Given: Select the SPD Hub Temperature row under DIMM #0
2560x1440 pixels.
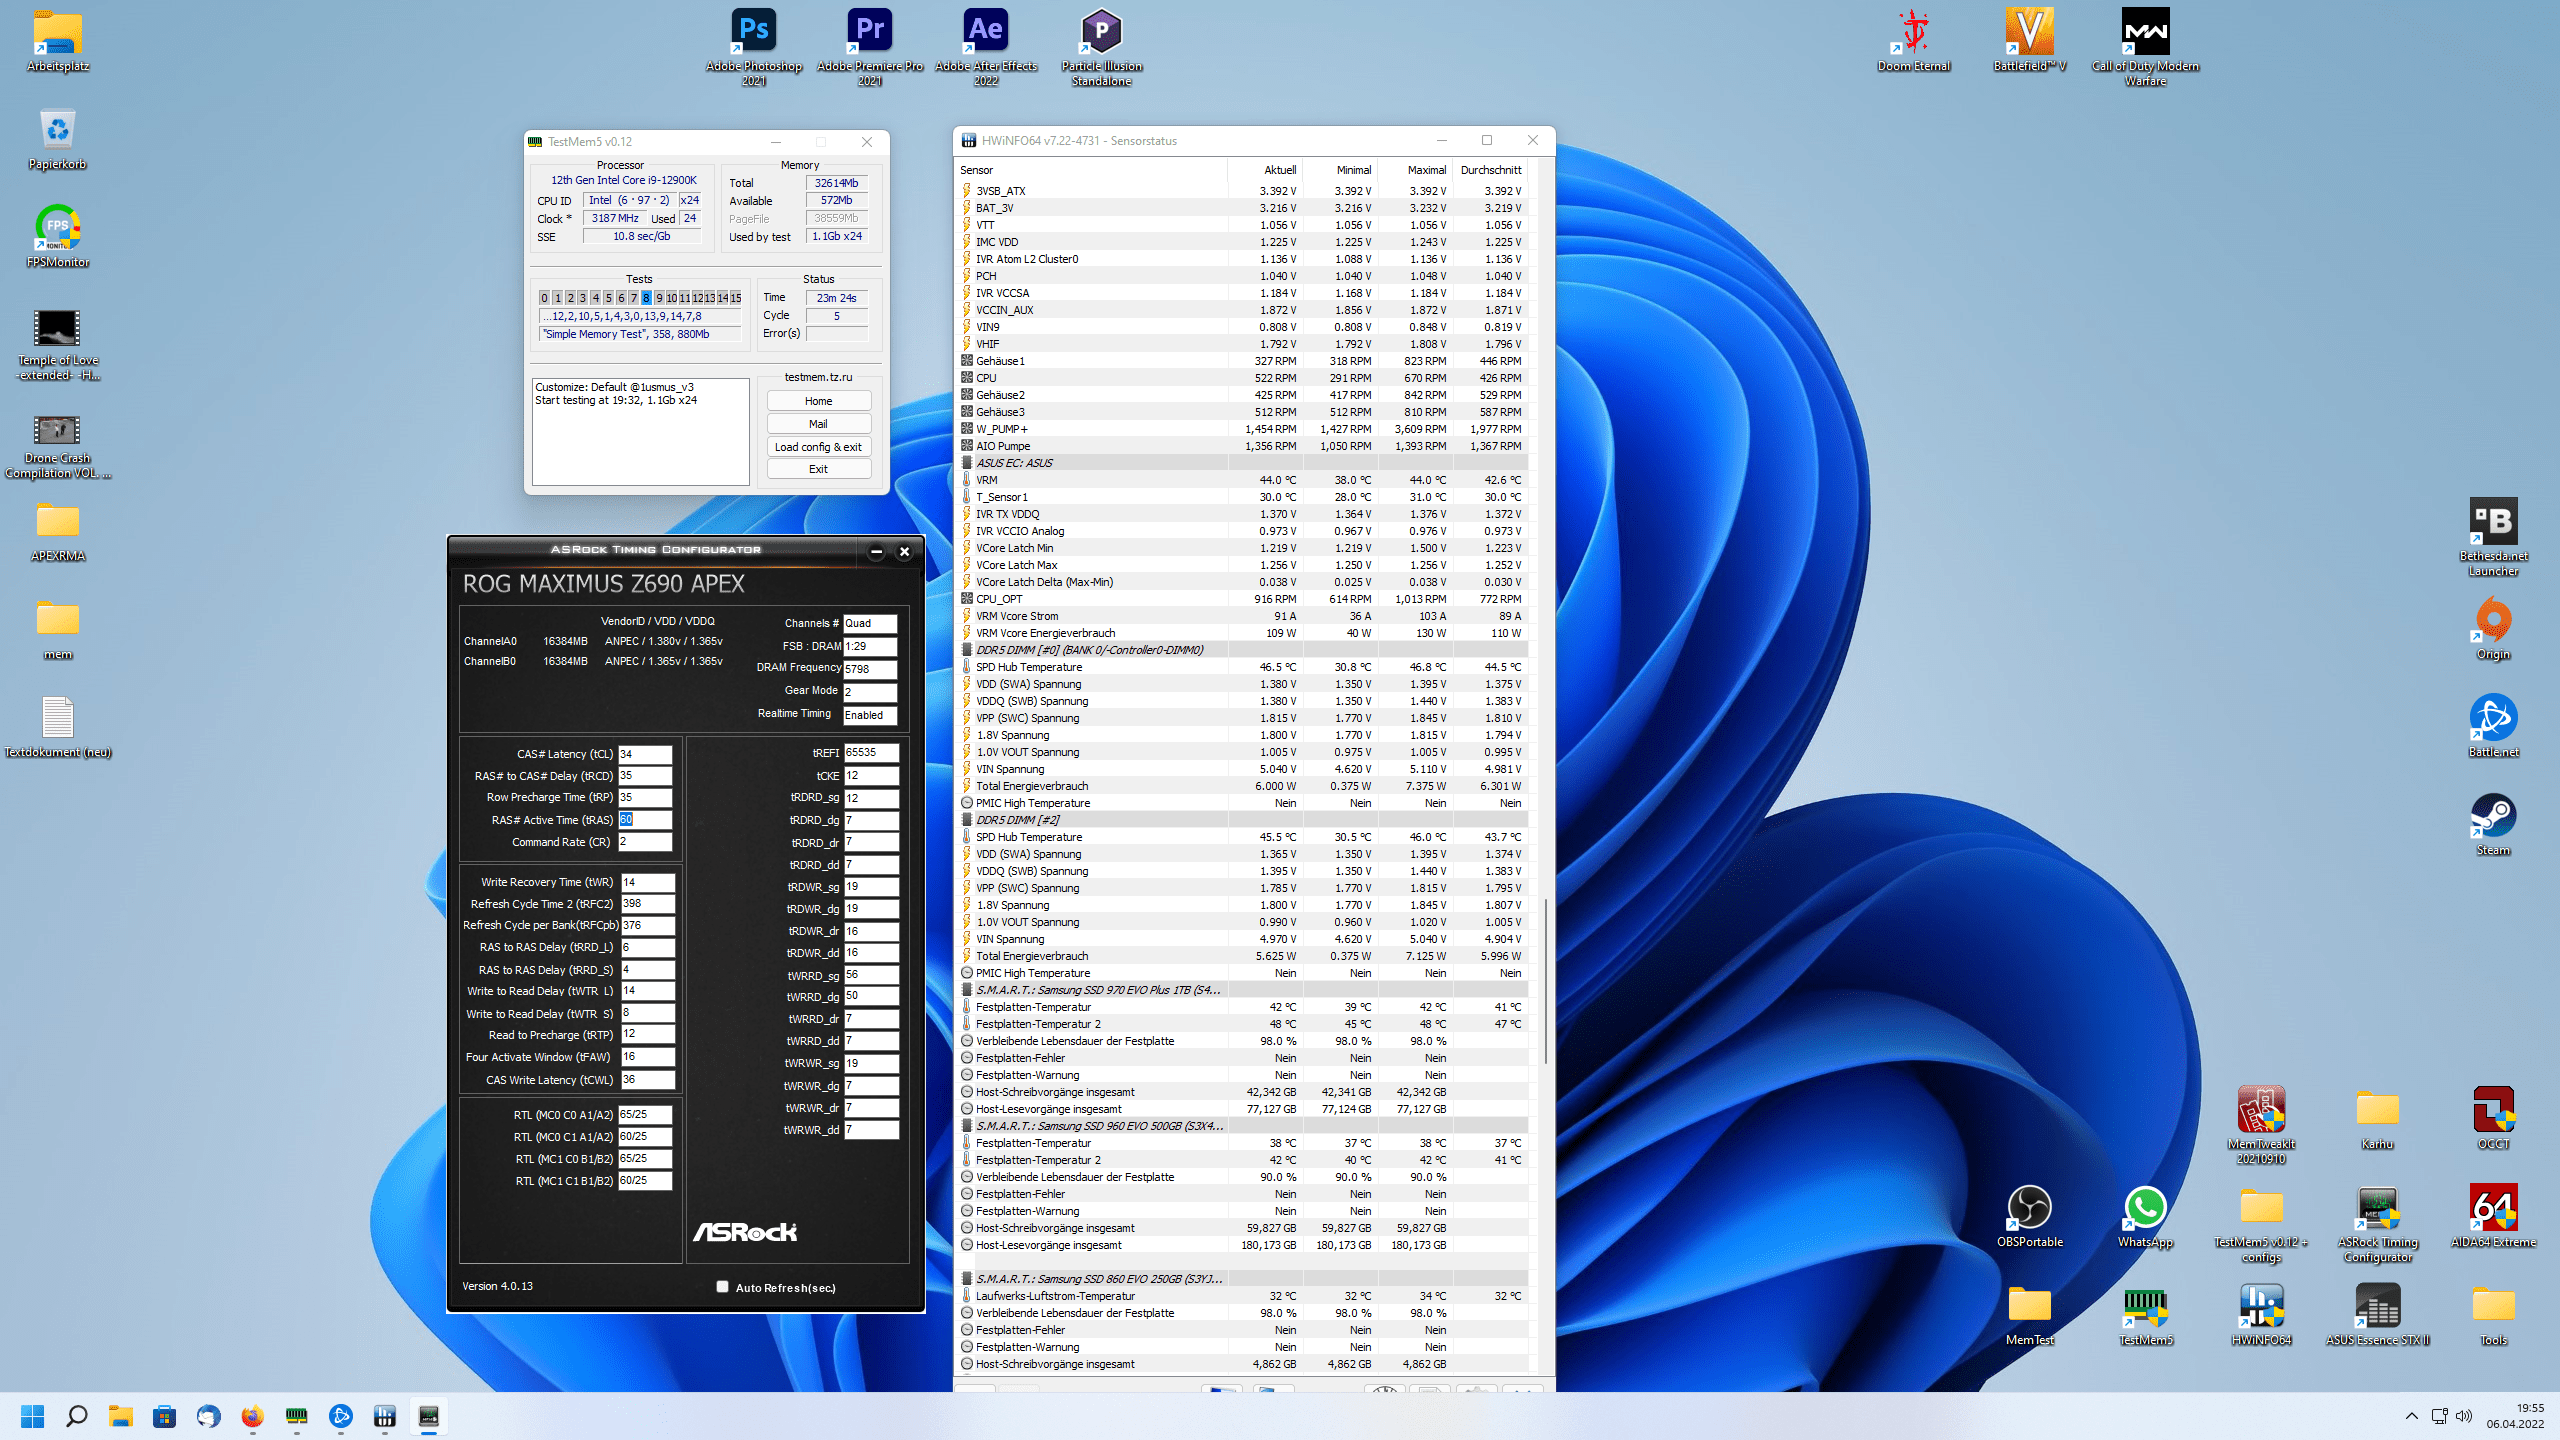Looking at the screenshot, I should tap(1242, 667).
